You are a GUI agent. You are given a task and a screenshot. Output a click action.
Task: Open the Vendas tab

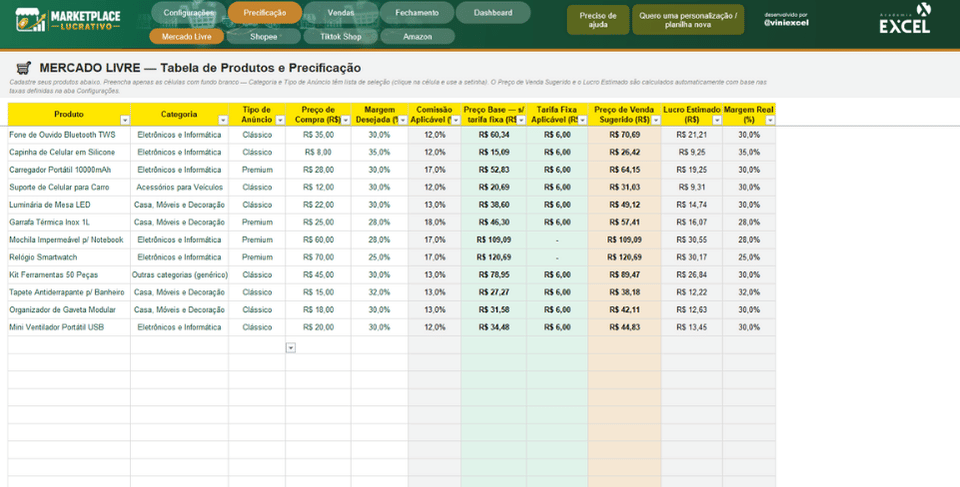[x=340, y=13]
